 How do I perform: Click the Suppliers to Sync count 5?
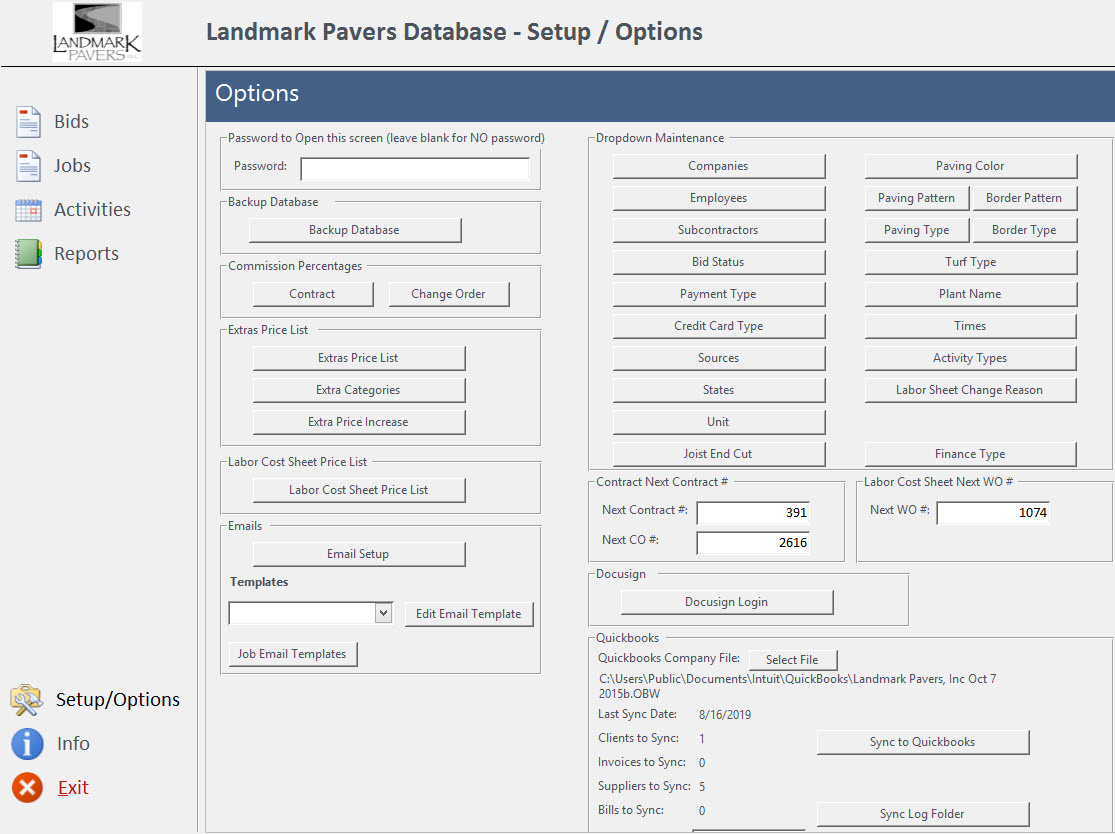702,786
